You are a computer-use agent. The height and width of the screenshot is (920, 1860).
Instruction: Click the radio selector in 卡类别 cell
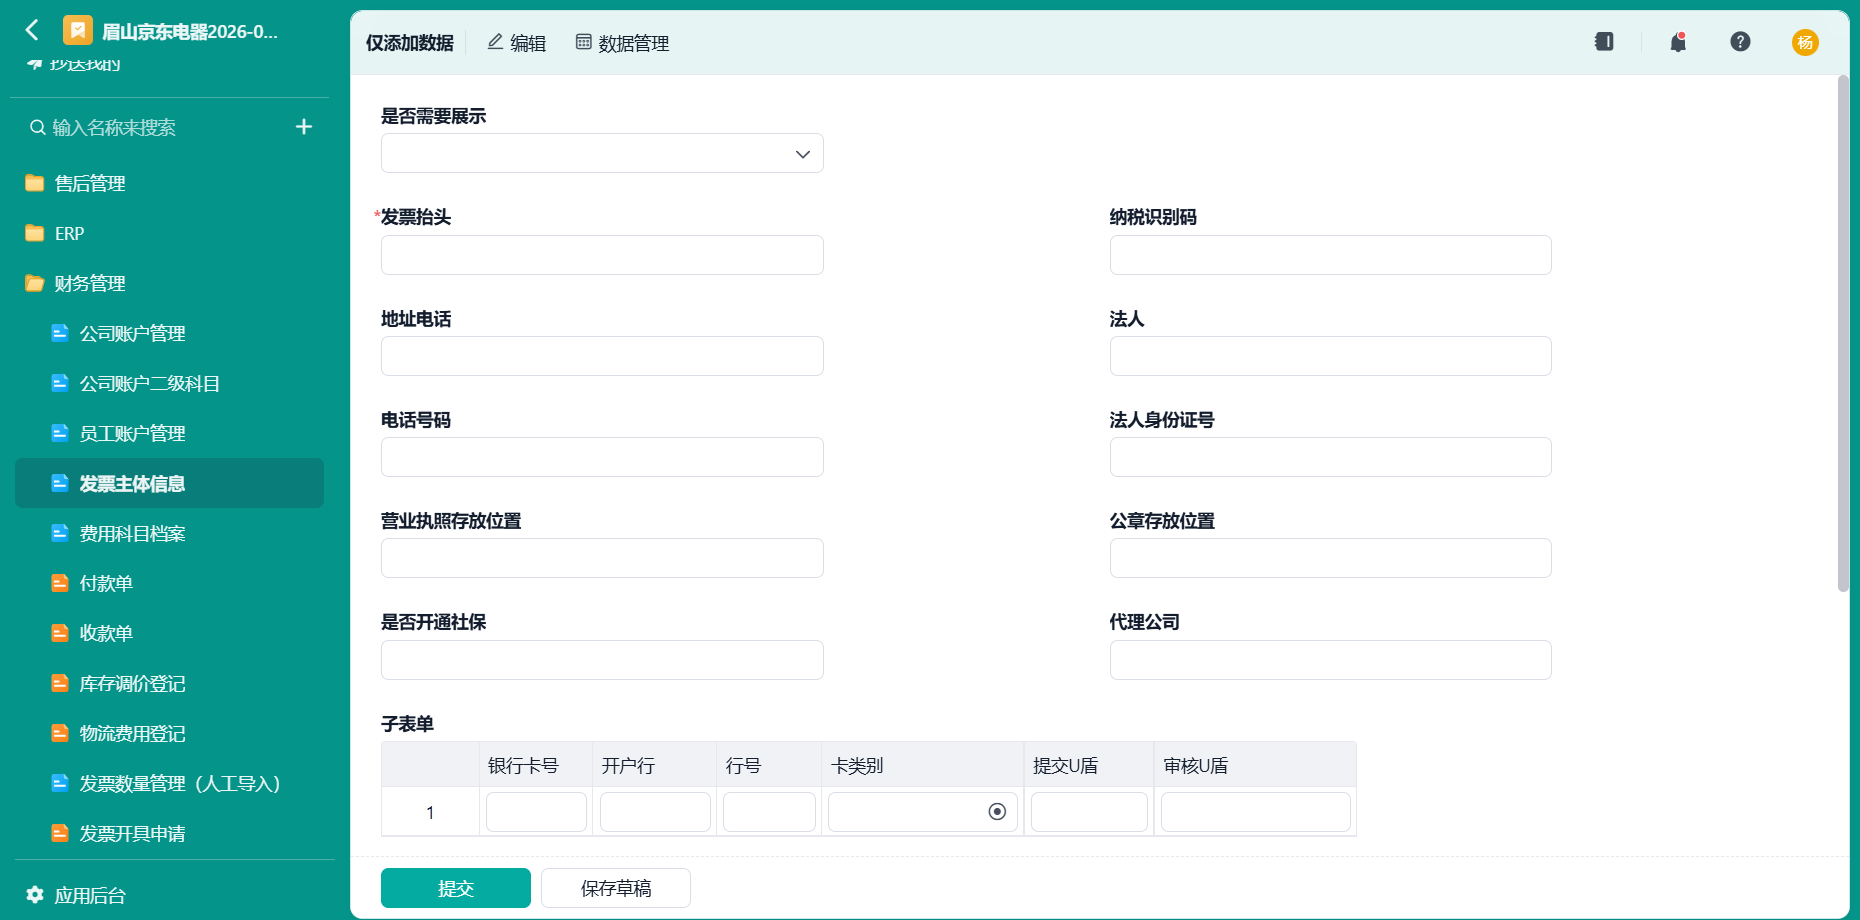tap(997, 812)
